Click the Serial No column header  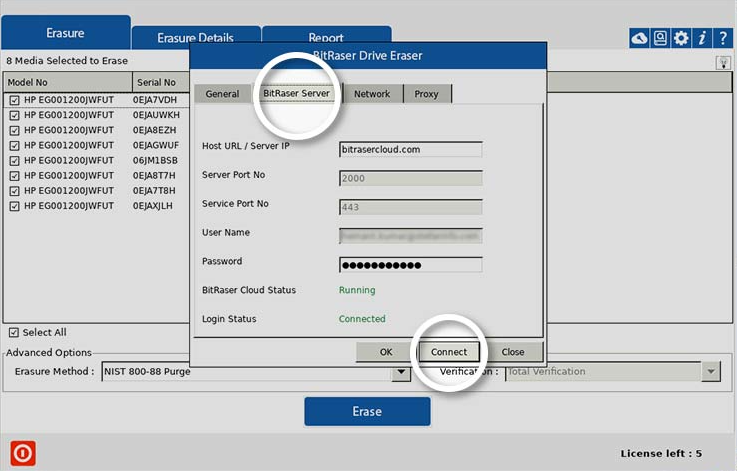tap(161, 82)
